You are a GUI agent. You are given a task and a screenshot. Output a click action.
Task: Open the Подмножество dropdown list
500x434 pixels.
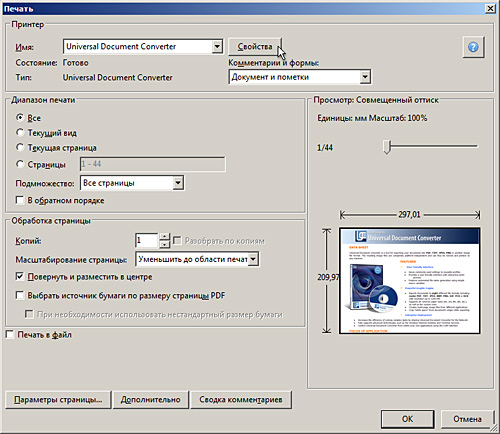pos(178,183)
